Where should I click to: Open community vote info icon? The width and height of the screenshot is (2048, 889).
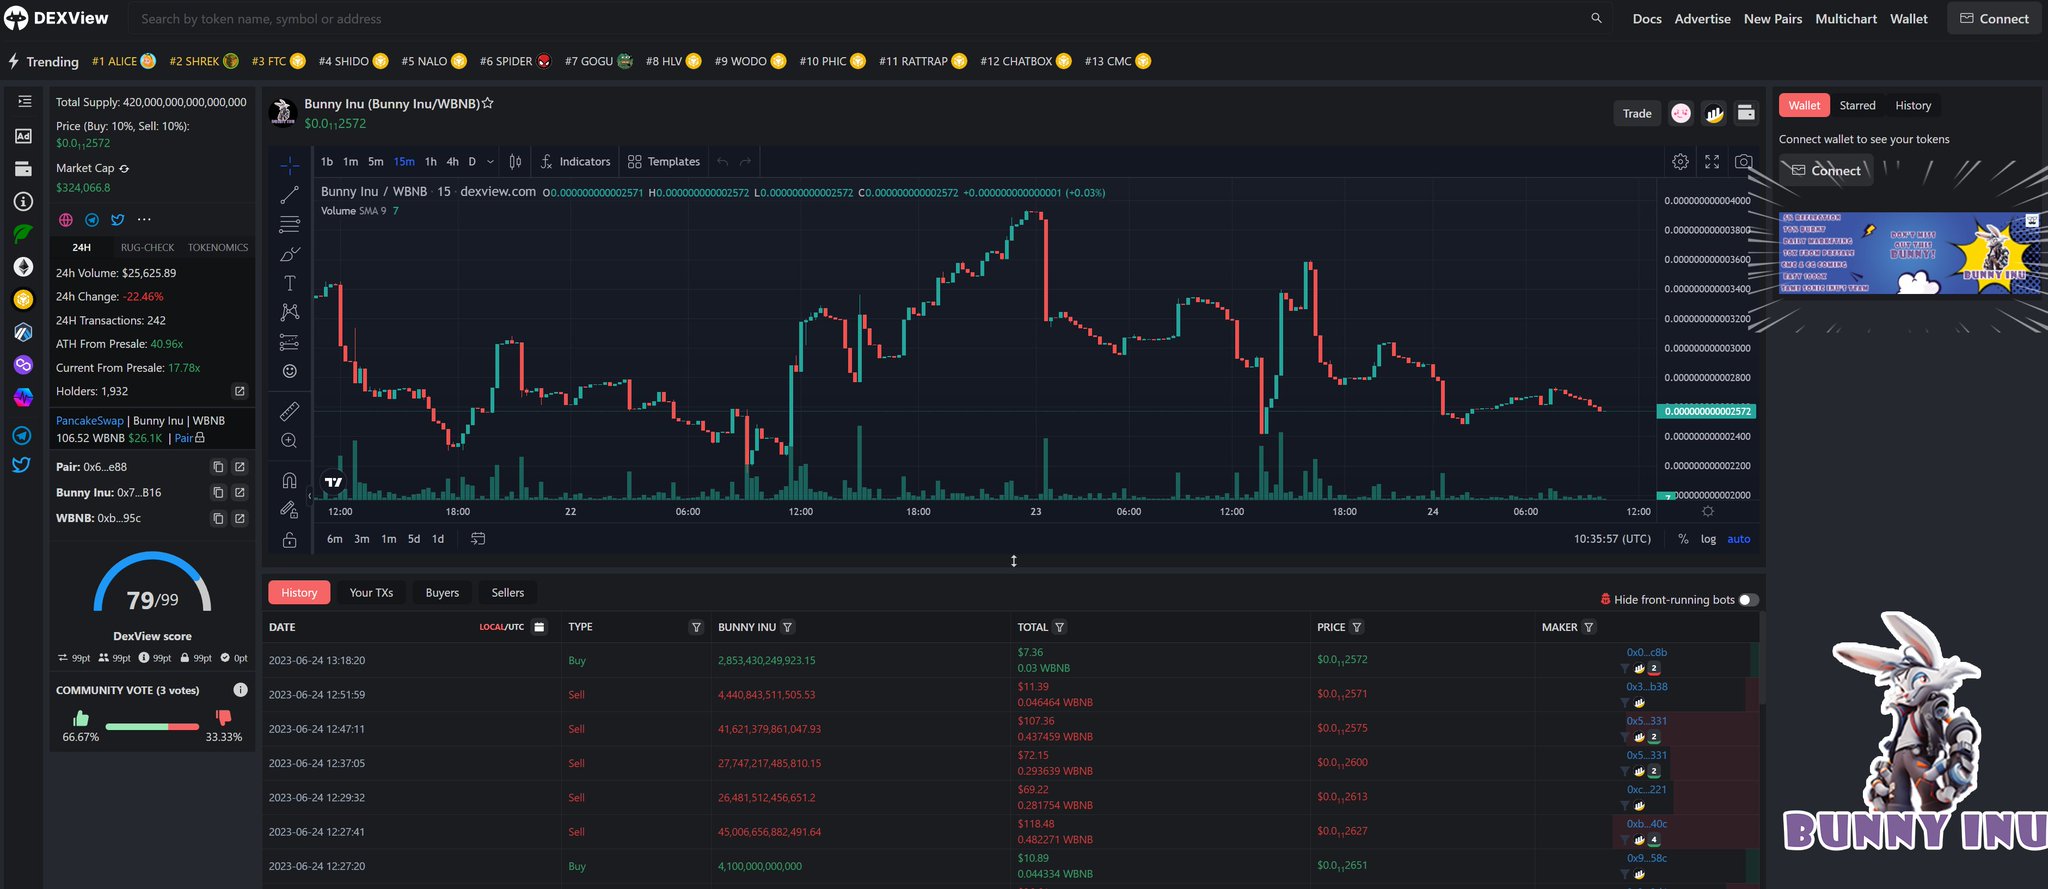[240, 690]
